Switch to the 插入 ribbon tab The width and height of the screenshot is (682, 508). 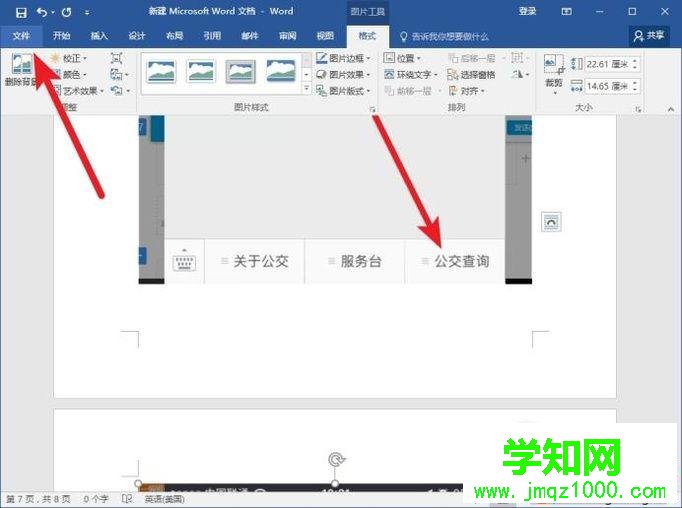99,36
